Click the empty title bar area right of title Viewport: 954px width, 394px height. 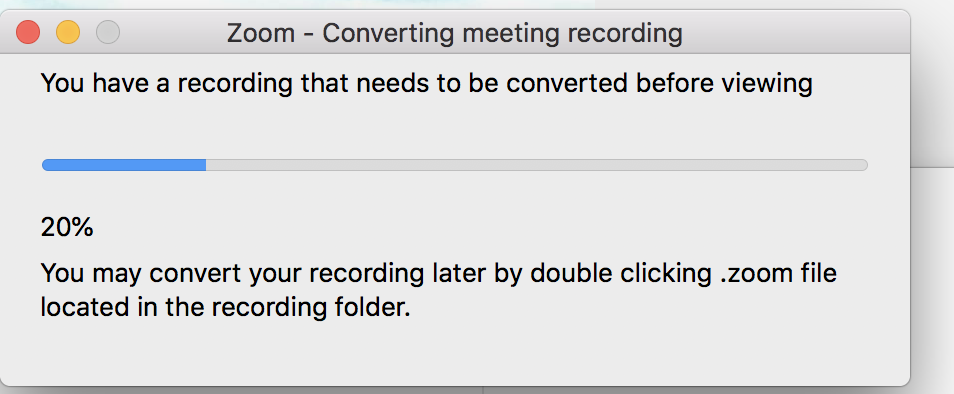(791, 33)
